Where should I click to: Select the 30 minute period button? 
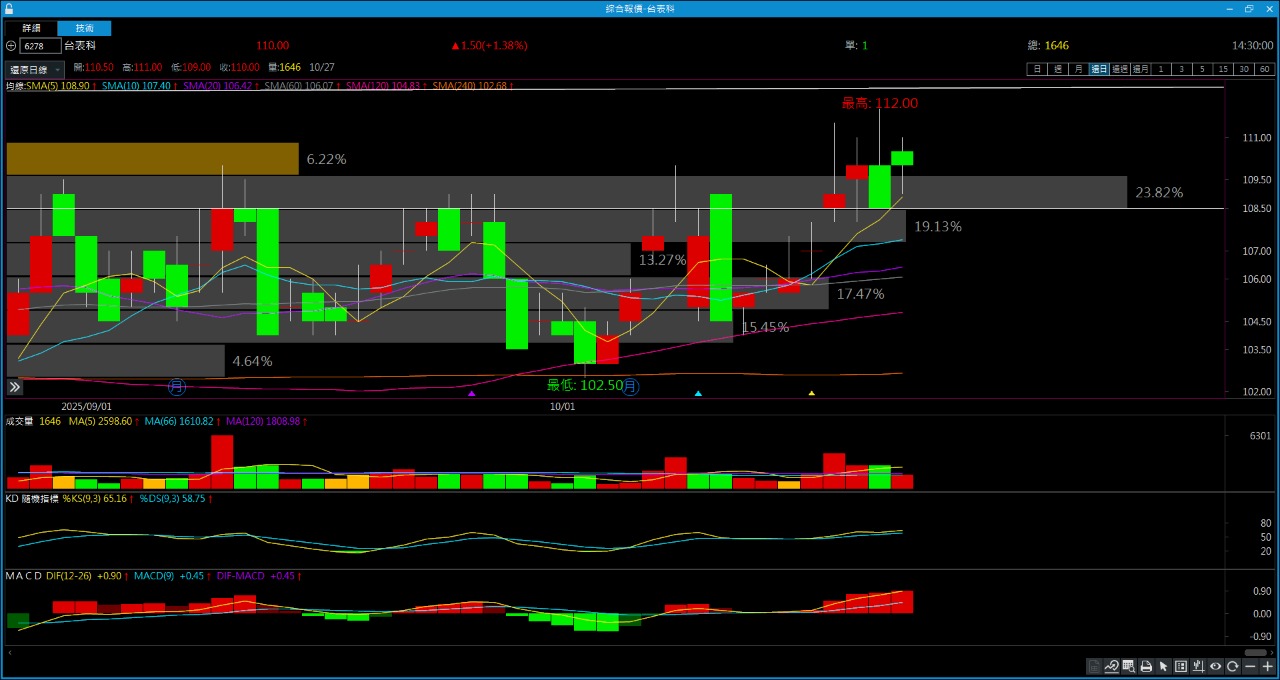(1245, 69)
